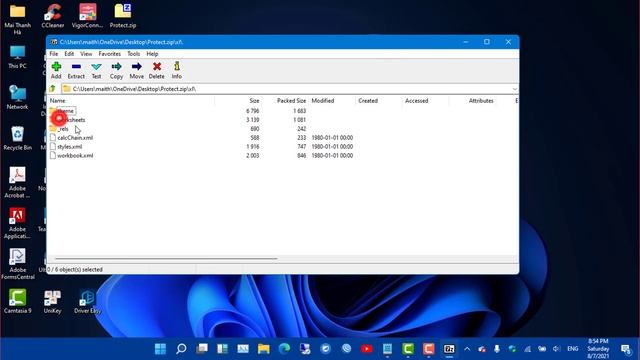The width and height of the screenshot is (640, 360).
Task: Sort by the Attributes column header
Action: click(472, 100)
